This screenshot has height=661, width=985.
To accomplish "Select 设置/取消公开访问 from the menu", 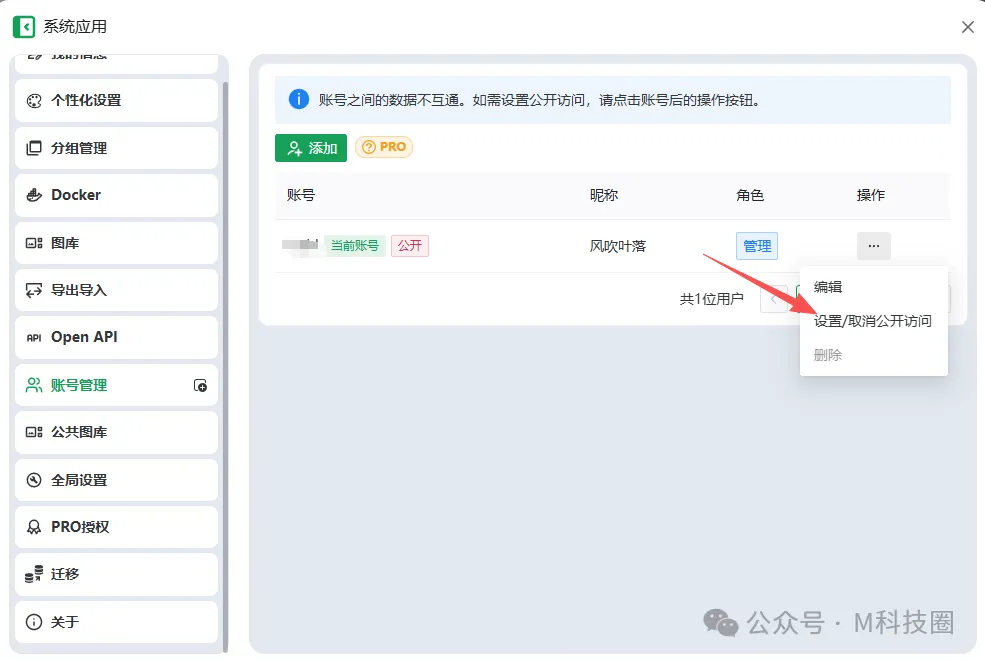I will click(x=873, y=320).
